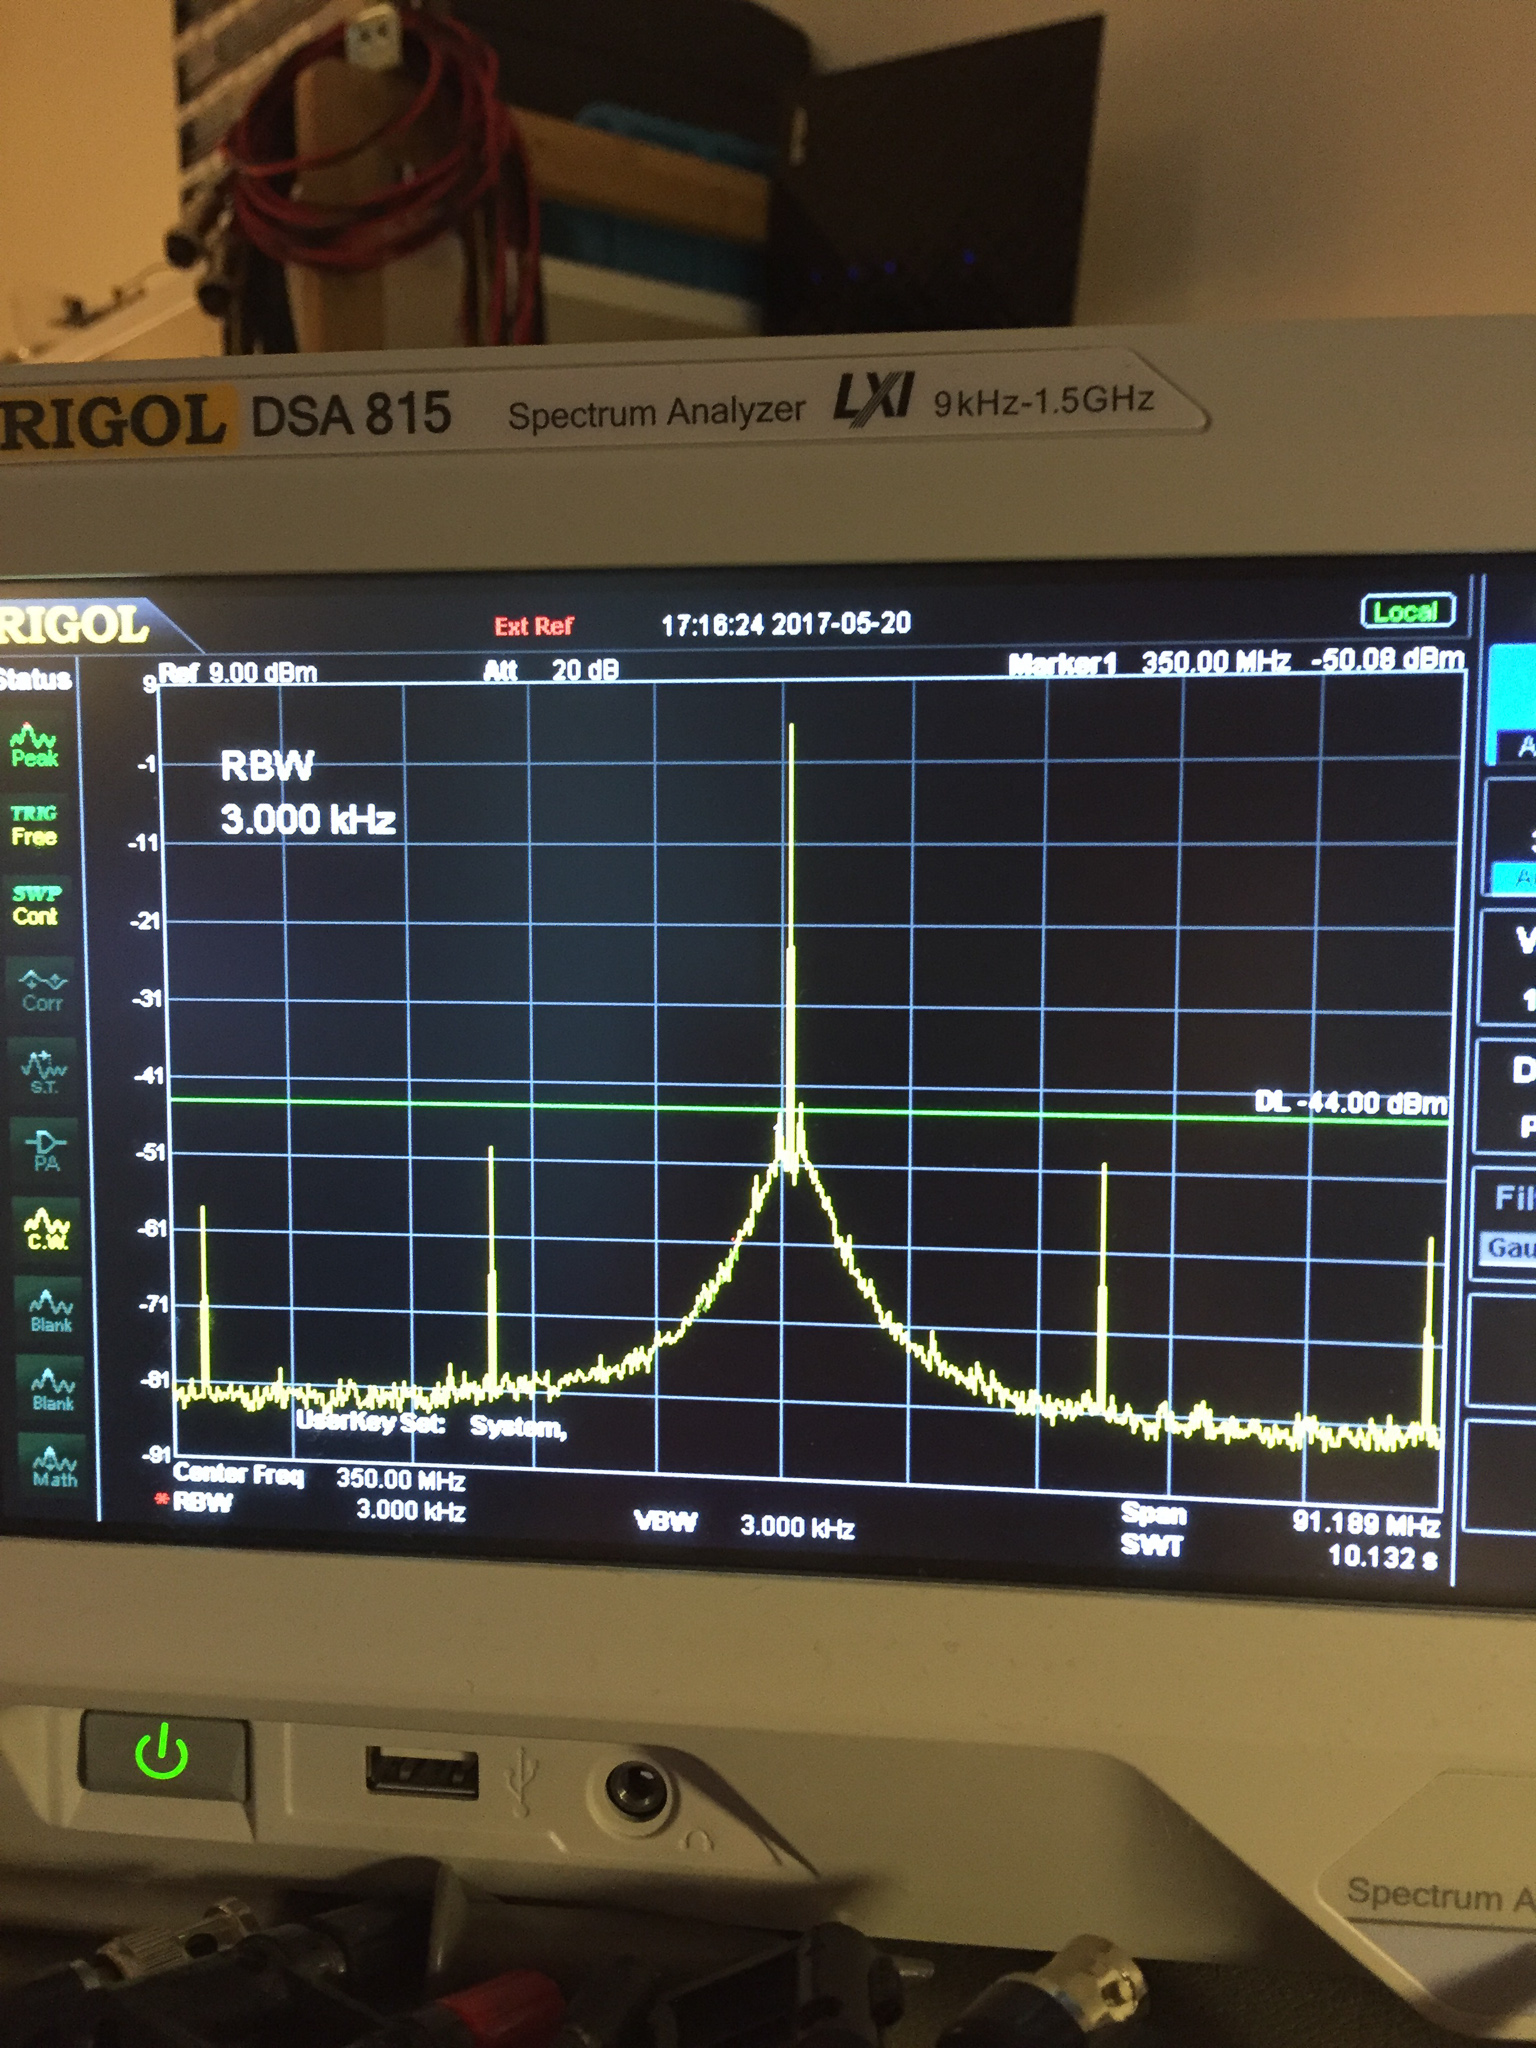Tap the RIGOL logo on screen
The width and height of the screenshot is (1536, 2048).
(72, 626)
